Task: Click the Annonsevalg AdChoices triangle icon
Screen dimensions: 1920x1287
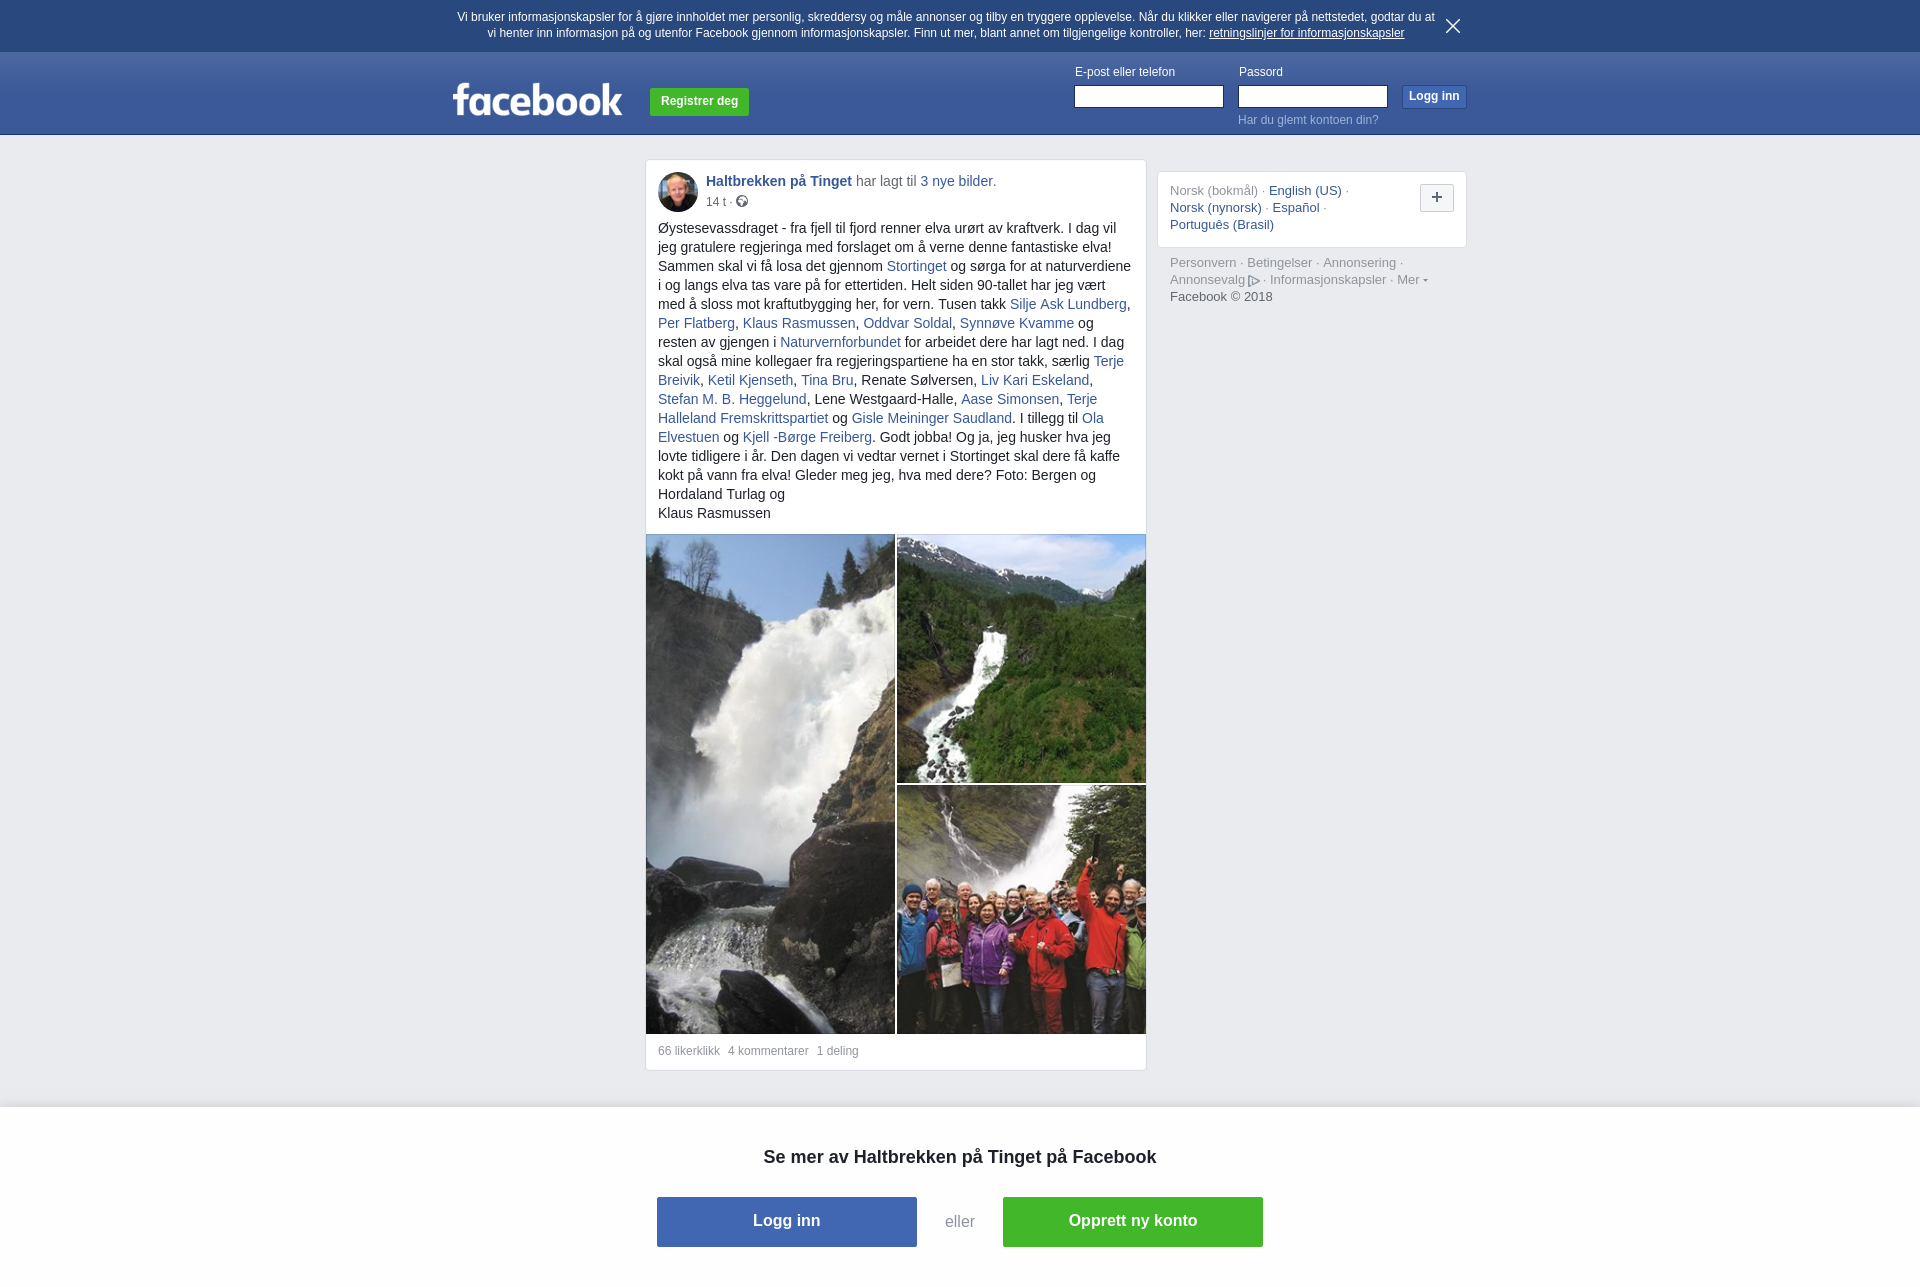Action: (x=1254, y=281)
